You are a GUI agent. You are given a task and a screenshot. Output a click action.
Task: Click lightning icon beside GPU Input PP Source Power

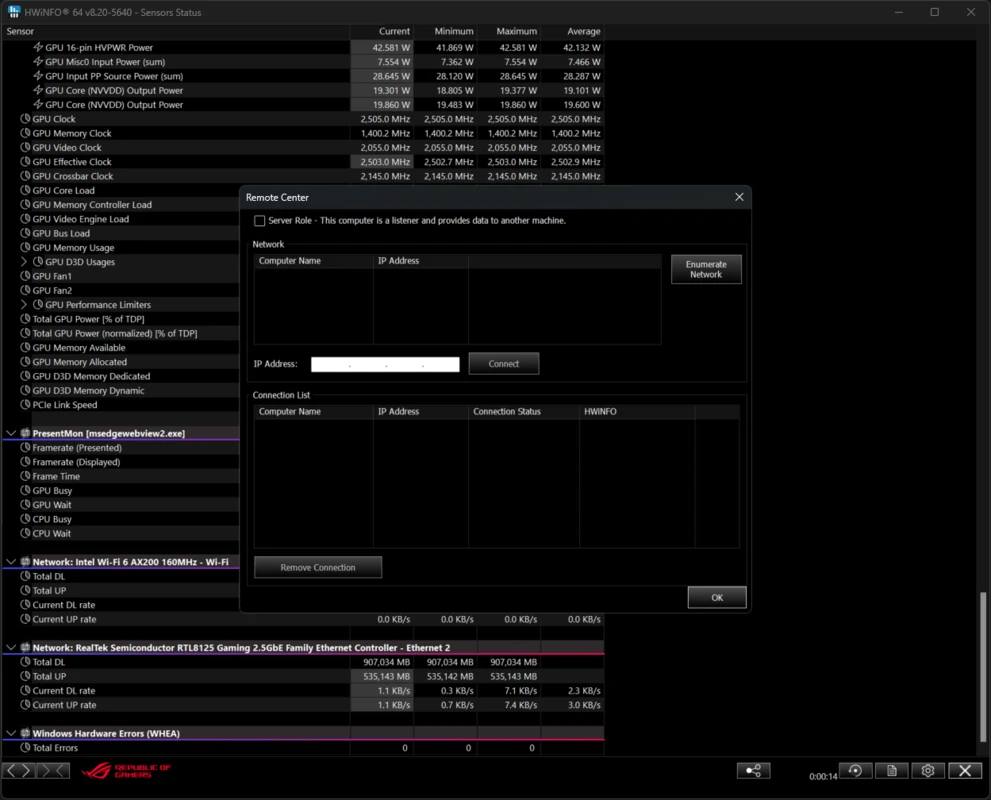(38, 76)
